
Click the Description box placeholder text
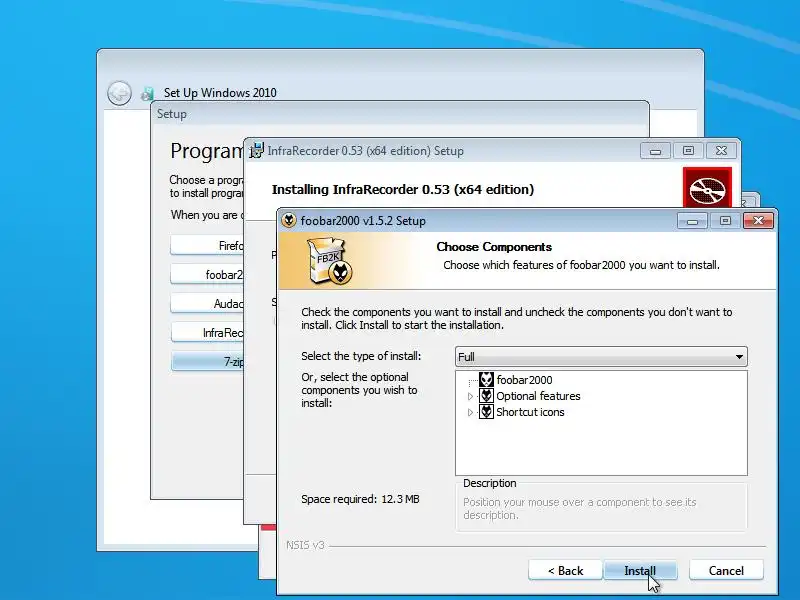pos(580,509)
